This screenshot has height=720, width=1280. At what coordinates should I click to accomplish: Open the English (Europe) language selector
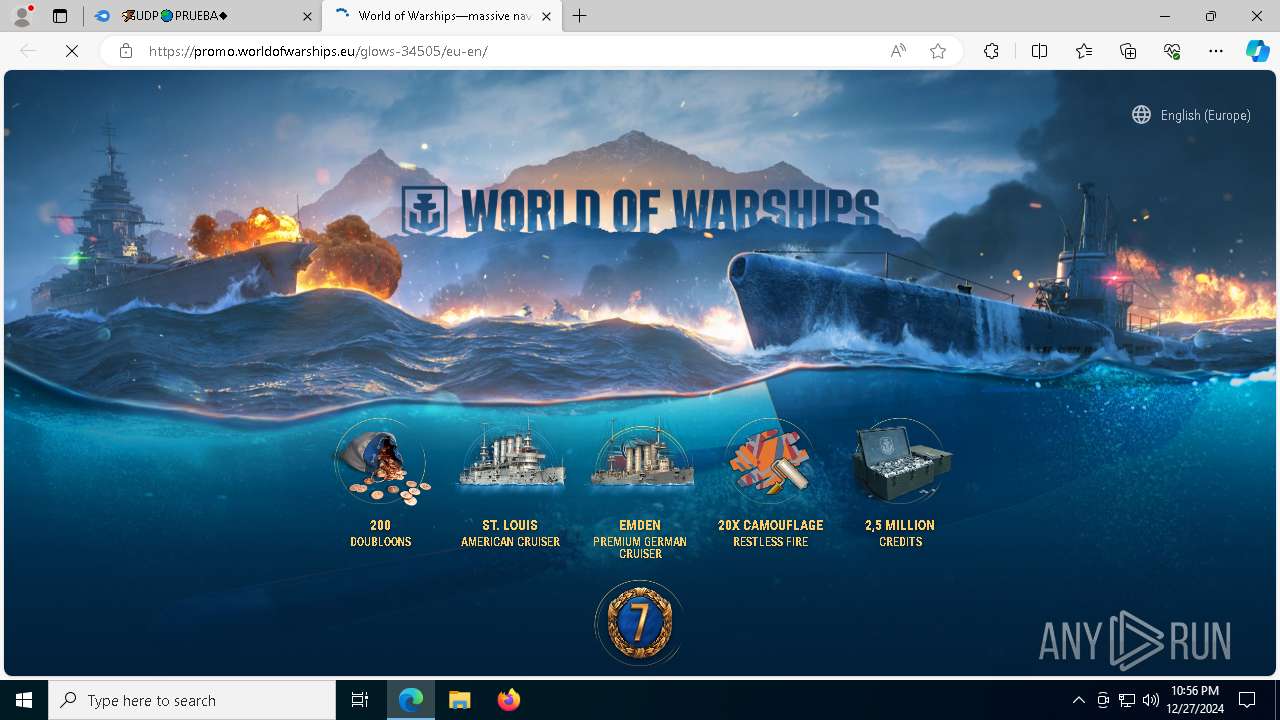1191,115
